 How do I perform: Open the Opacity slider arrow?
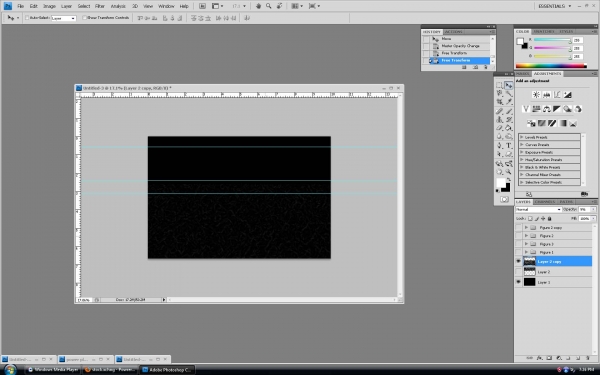click(x=593, y=209)
